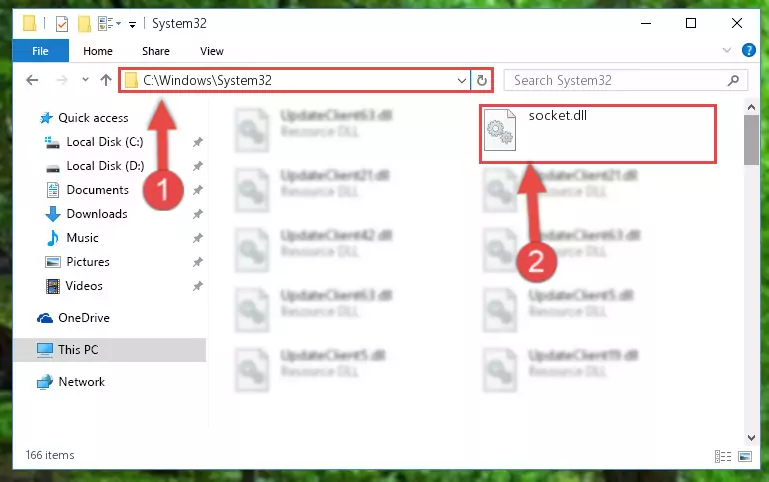Refresh the System32 folder view
Screen dimensions: 769x482
(x=482, y=80)
